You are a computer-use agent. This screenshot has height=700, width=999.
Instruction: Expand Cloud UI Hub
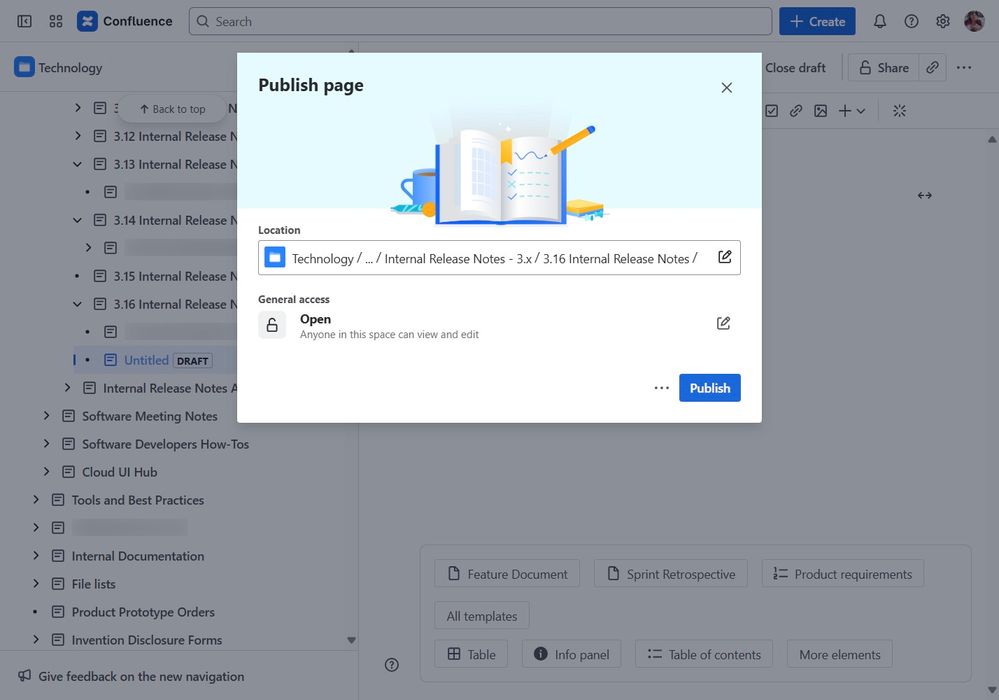pyautogui.click(x=47, y=471)
